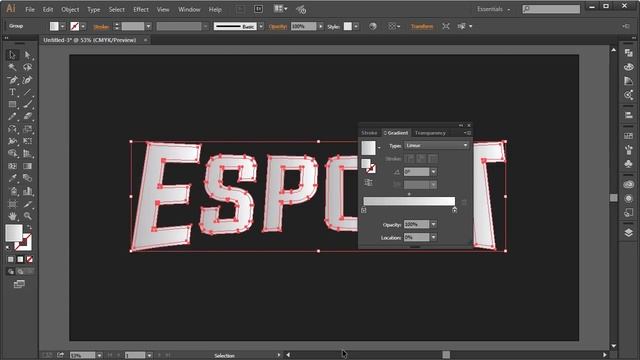The width and height of the screenshot is (640, 360).
Task: Open gradient Location dropdown
Action: (433, 237)
